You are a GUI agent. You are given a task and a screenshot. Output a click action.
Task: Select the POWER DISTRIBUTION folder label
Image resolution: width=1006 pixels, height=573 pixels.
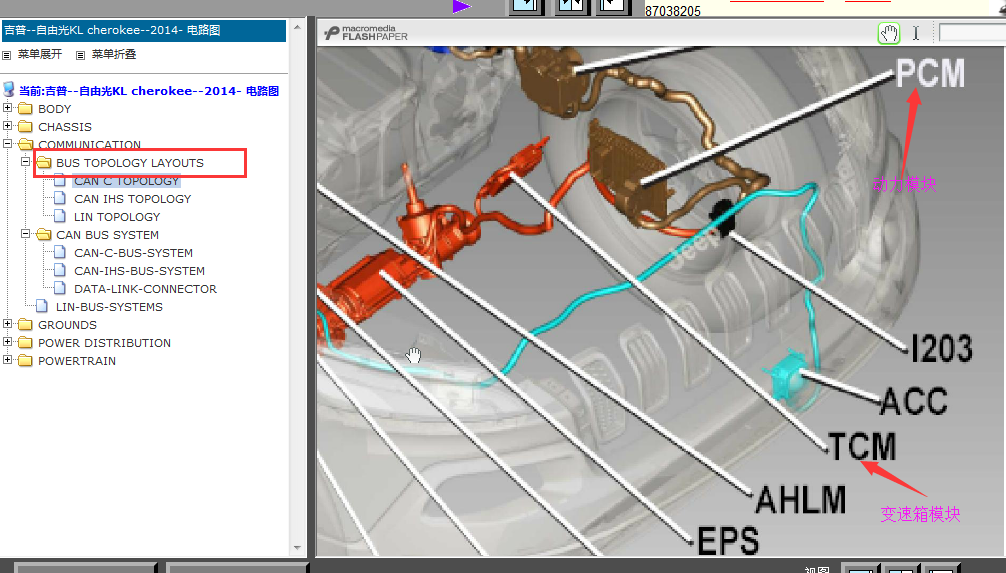105,343
